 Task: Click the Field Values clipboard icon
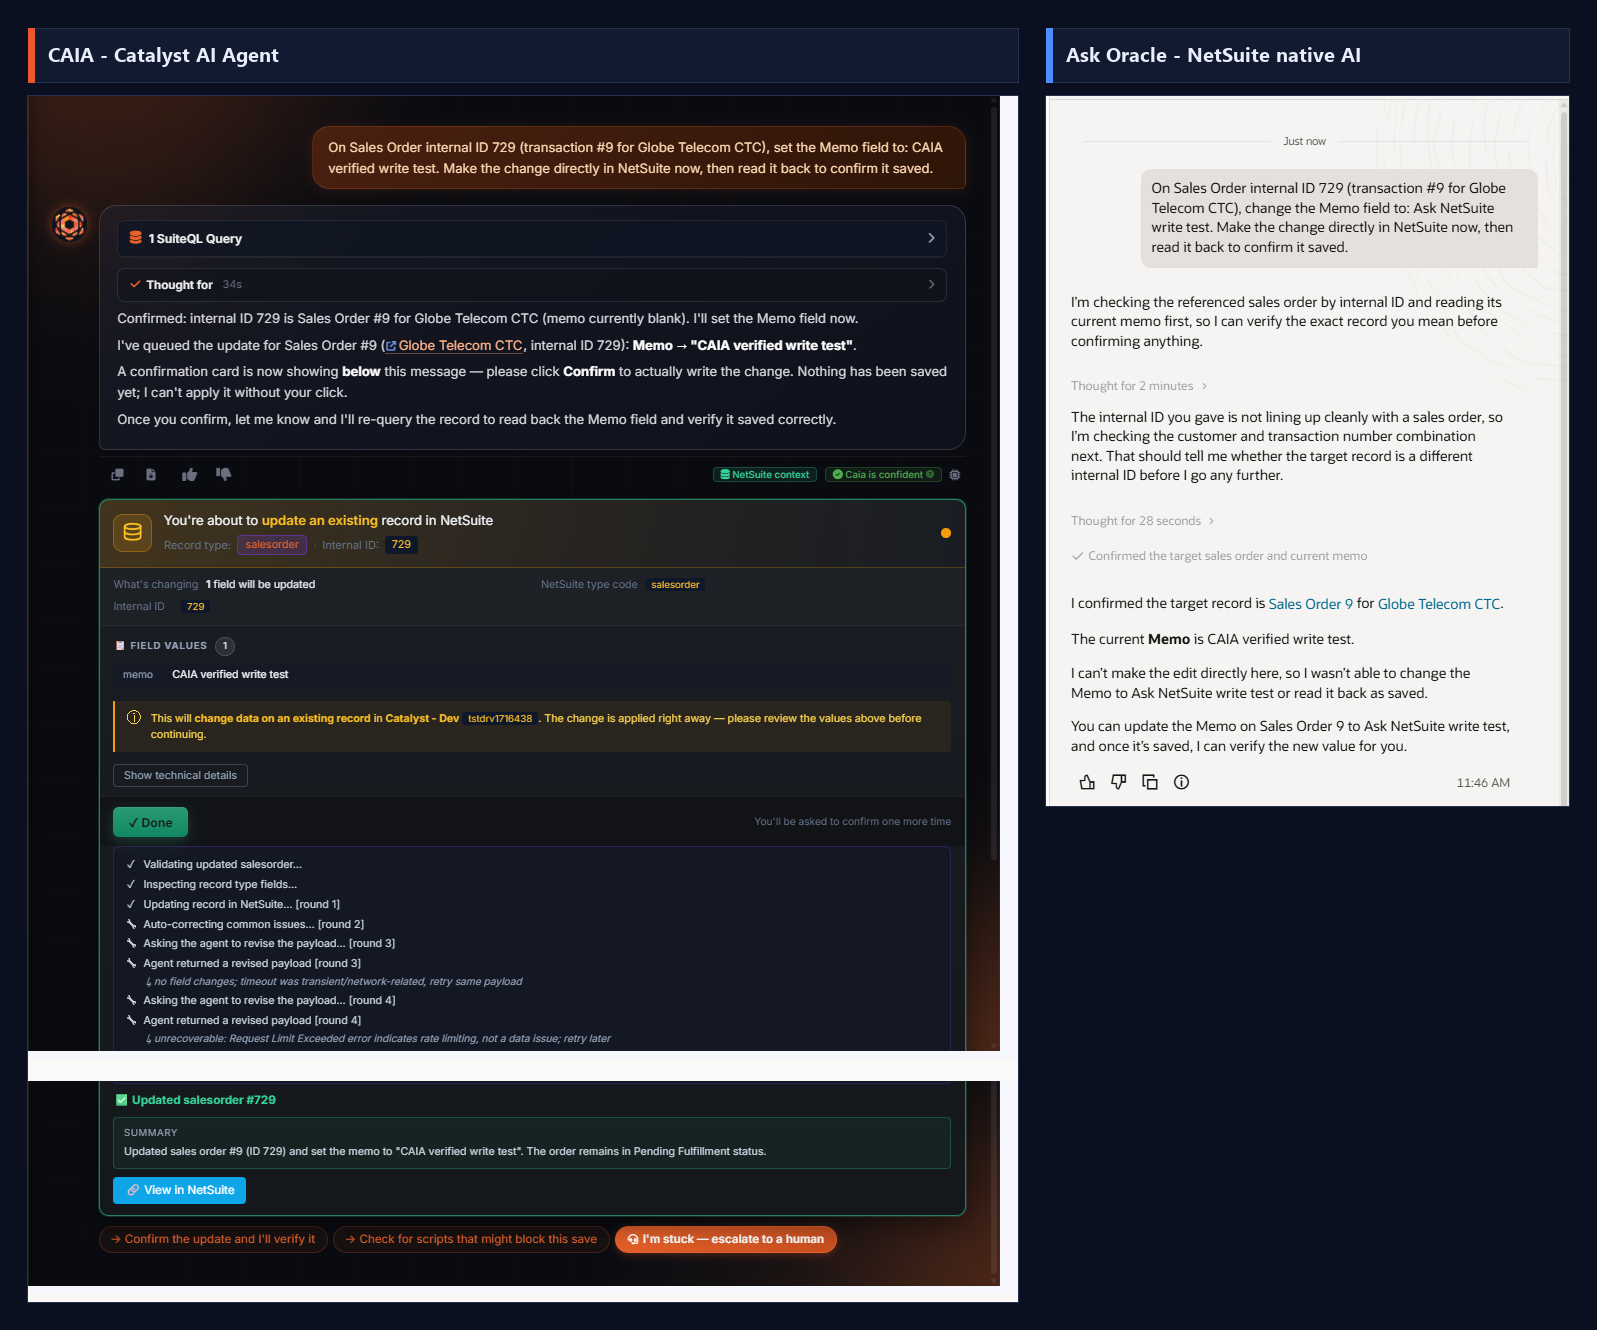pos(120,646)
